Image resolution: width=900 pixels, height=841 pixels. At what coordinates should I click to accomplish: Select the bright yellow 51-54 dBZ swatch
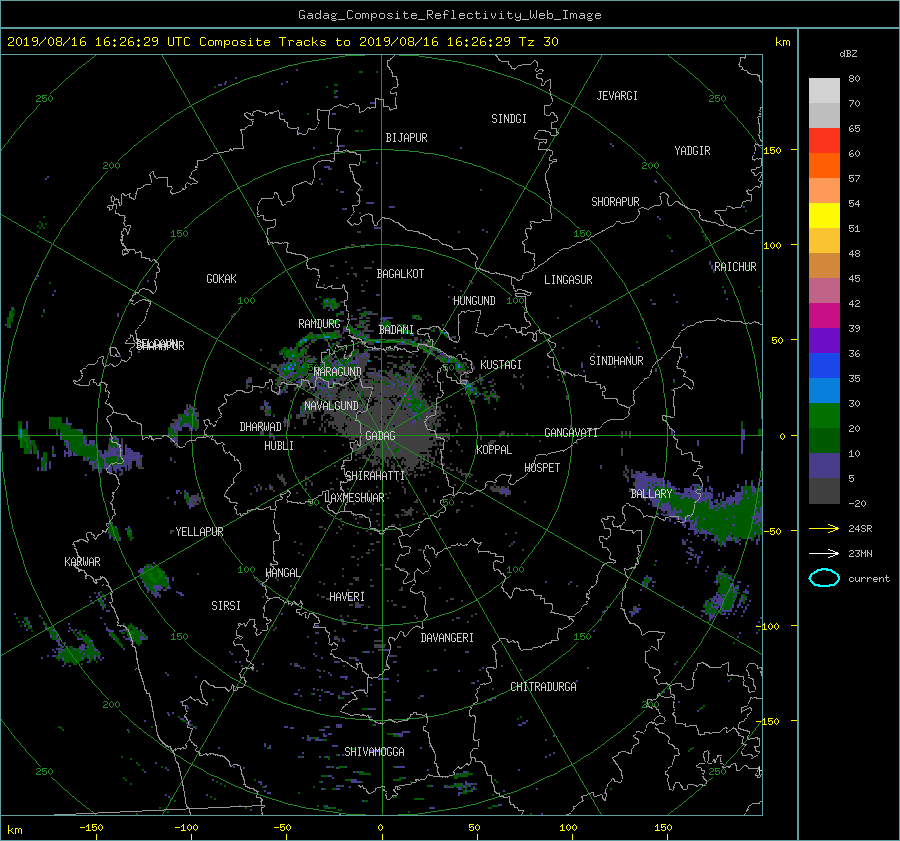pos(824,216)
